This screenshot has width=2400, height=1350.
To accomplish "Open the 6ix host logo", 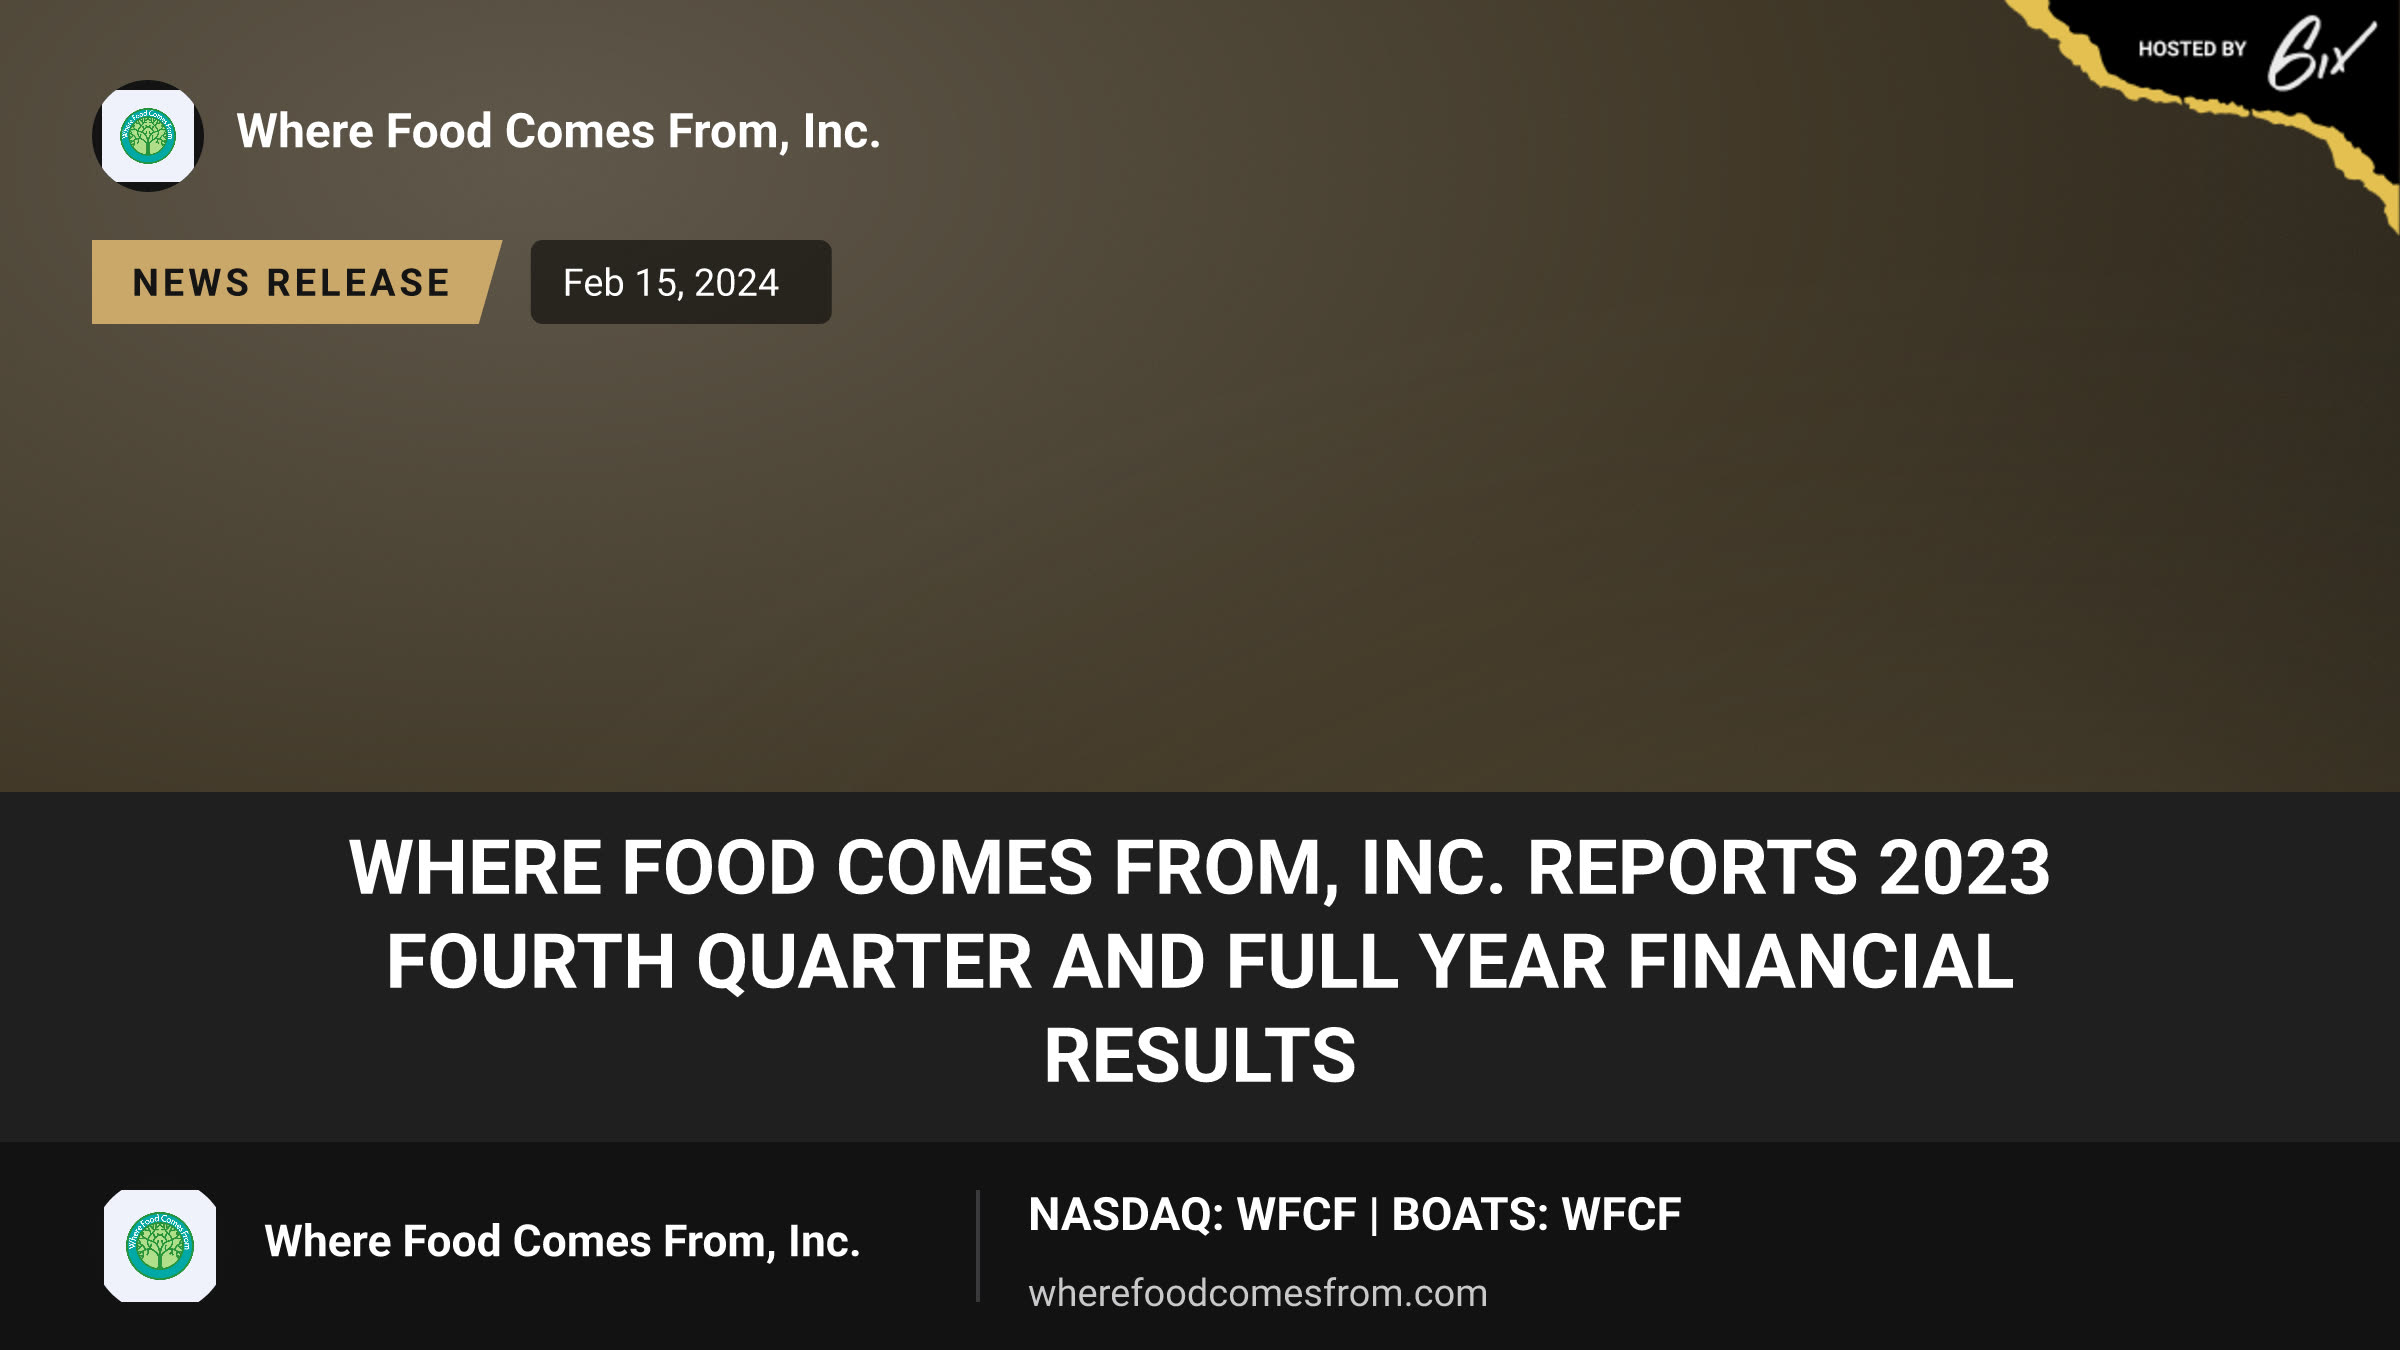I will [x=2320, y=52].
